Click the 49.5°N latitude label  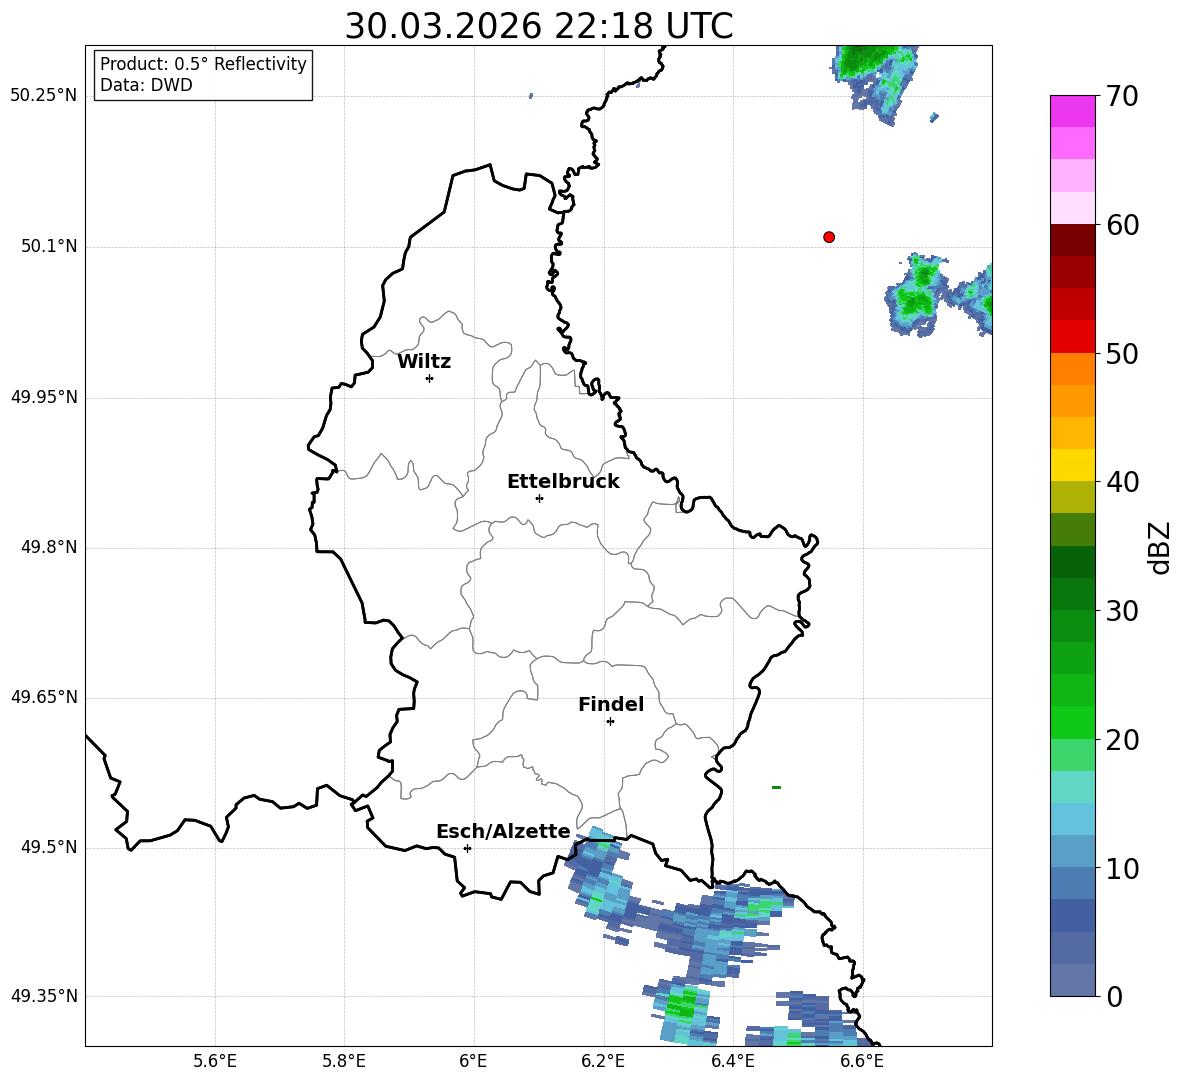click(49, 847)
